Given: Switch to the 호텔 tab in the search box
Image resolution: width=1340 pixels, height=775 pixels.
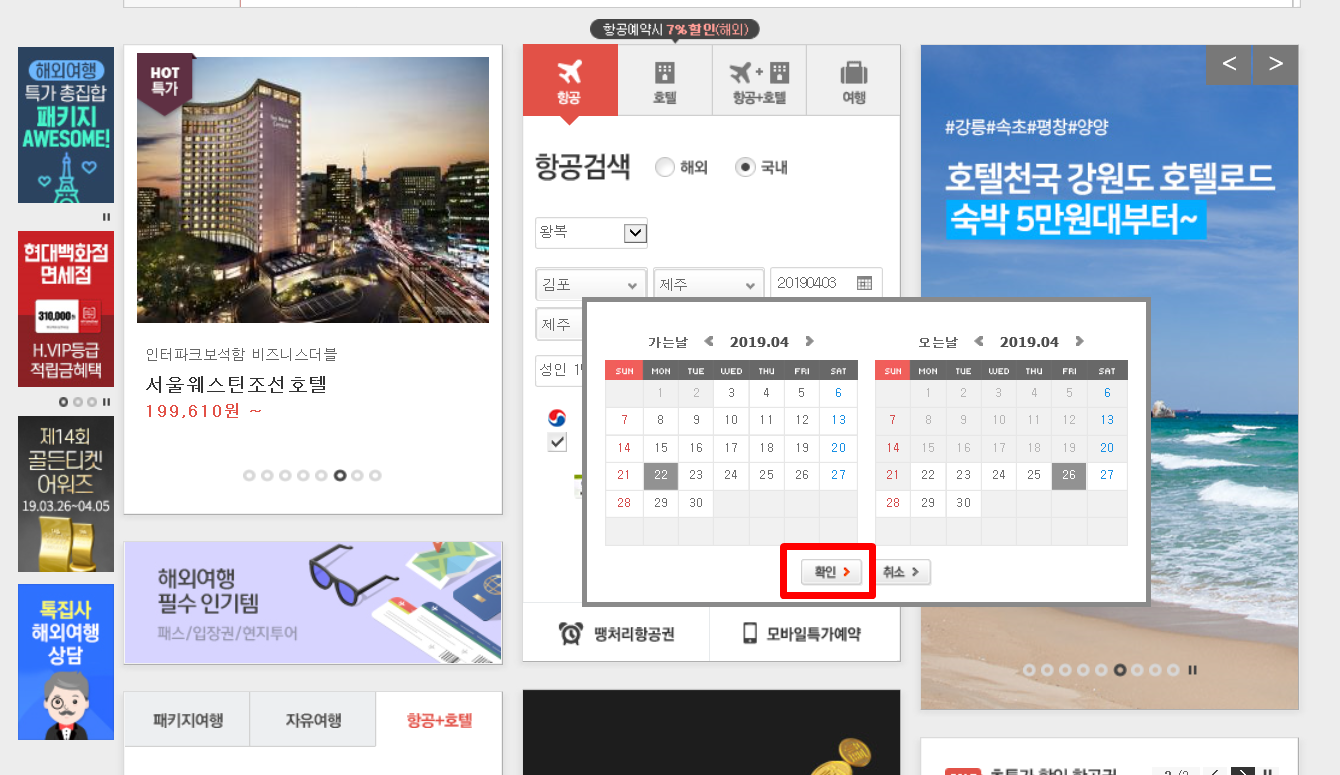Looking at the screenshot, I should pos(665,80).
